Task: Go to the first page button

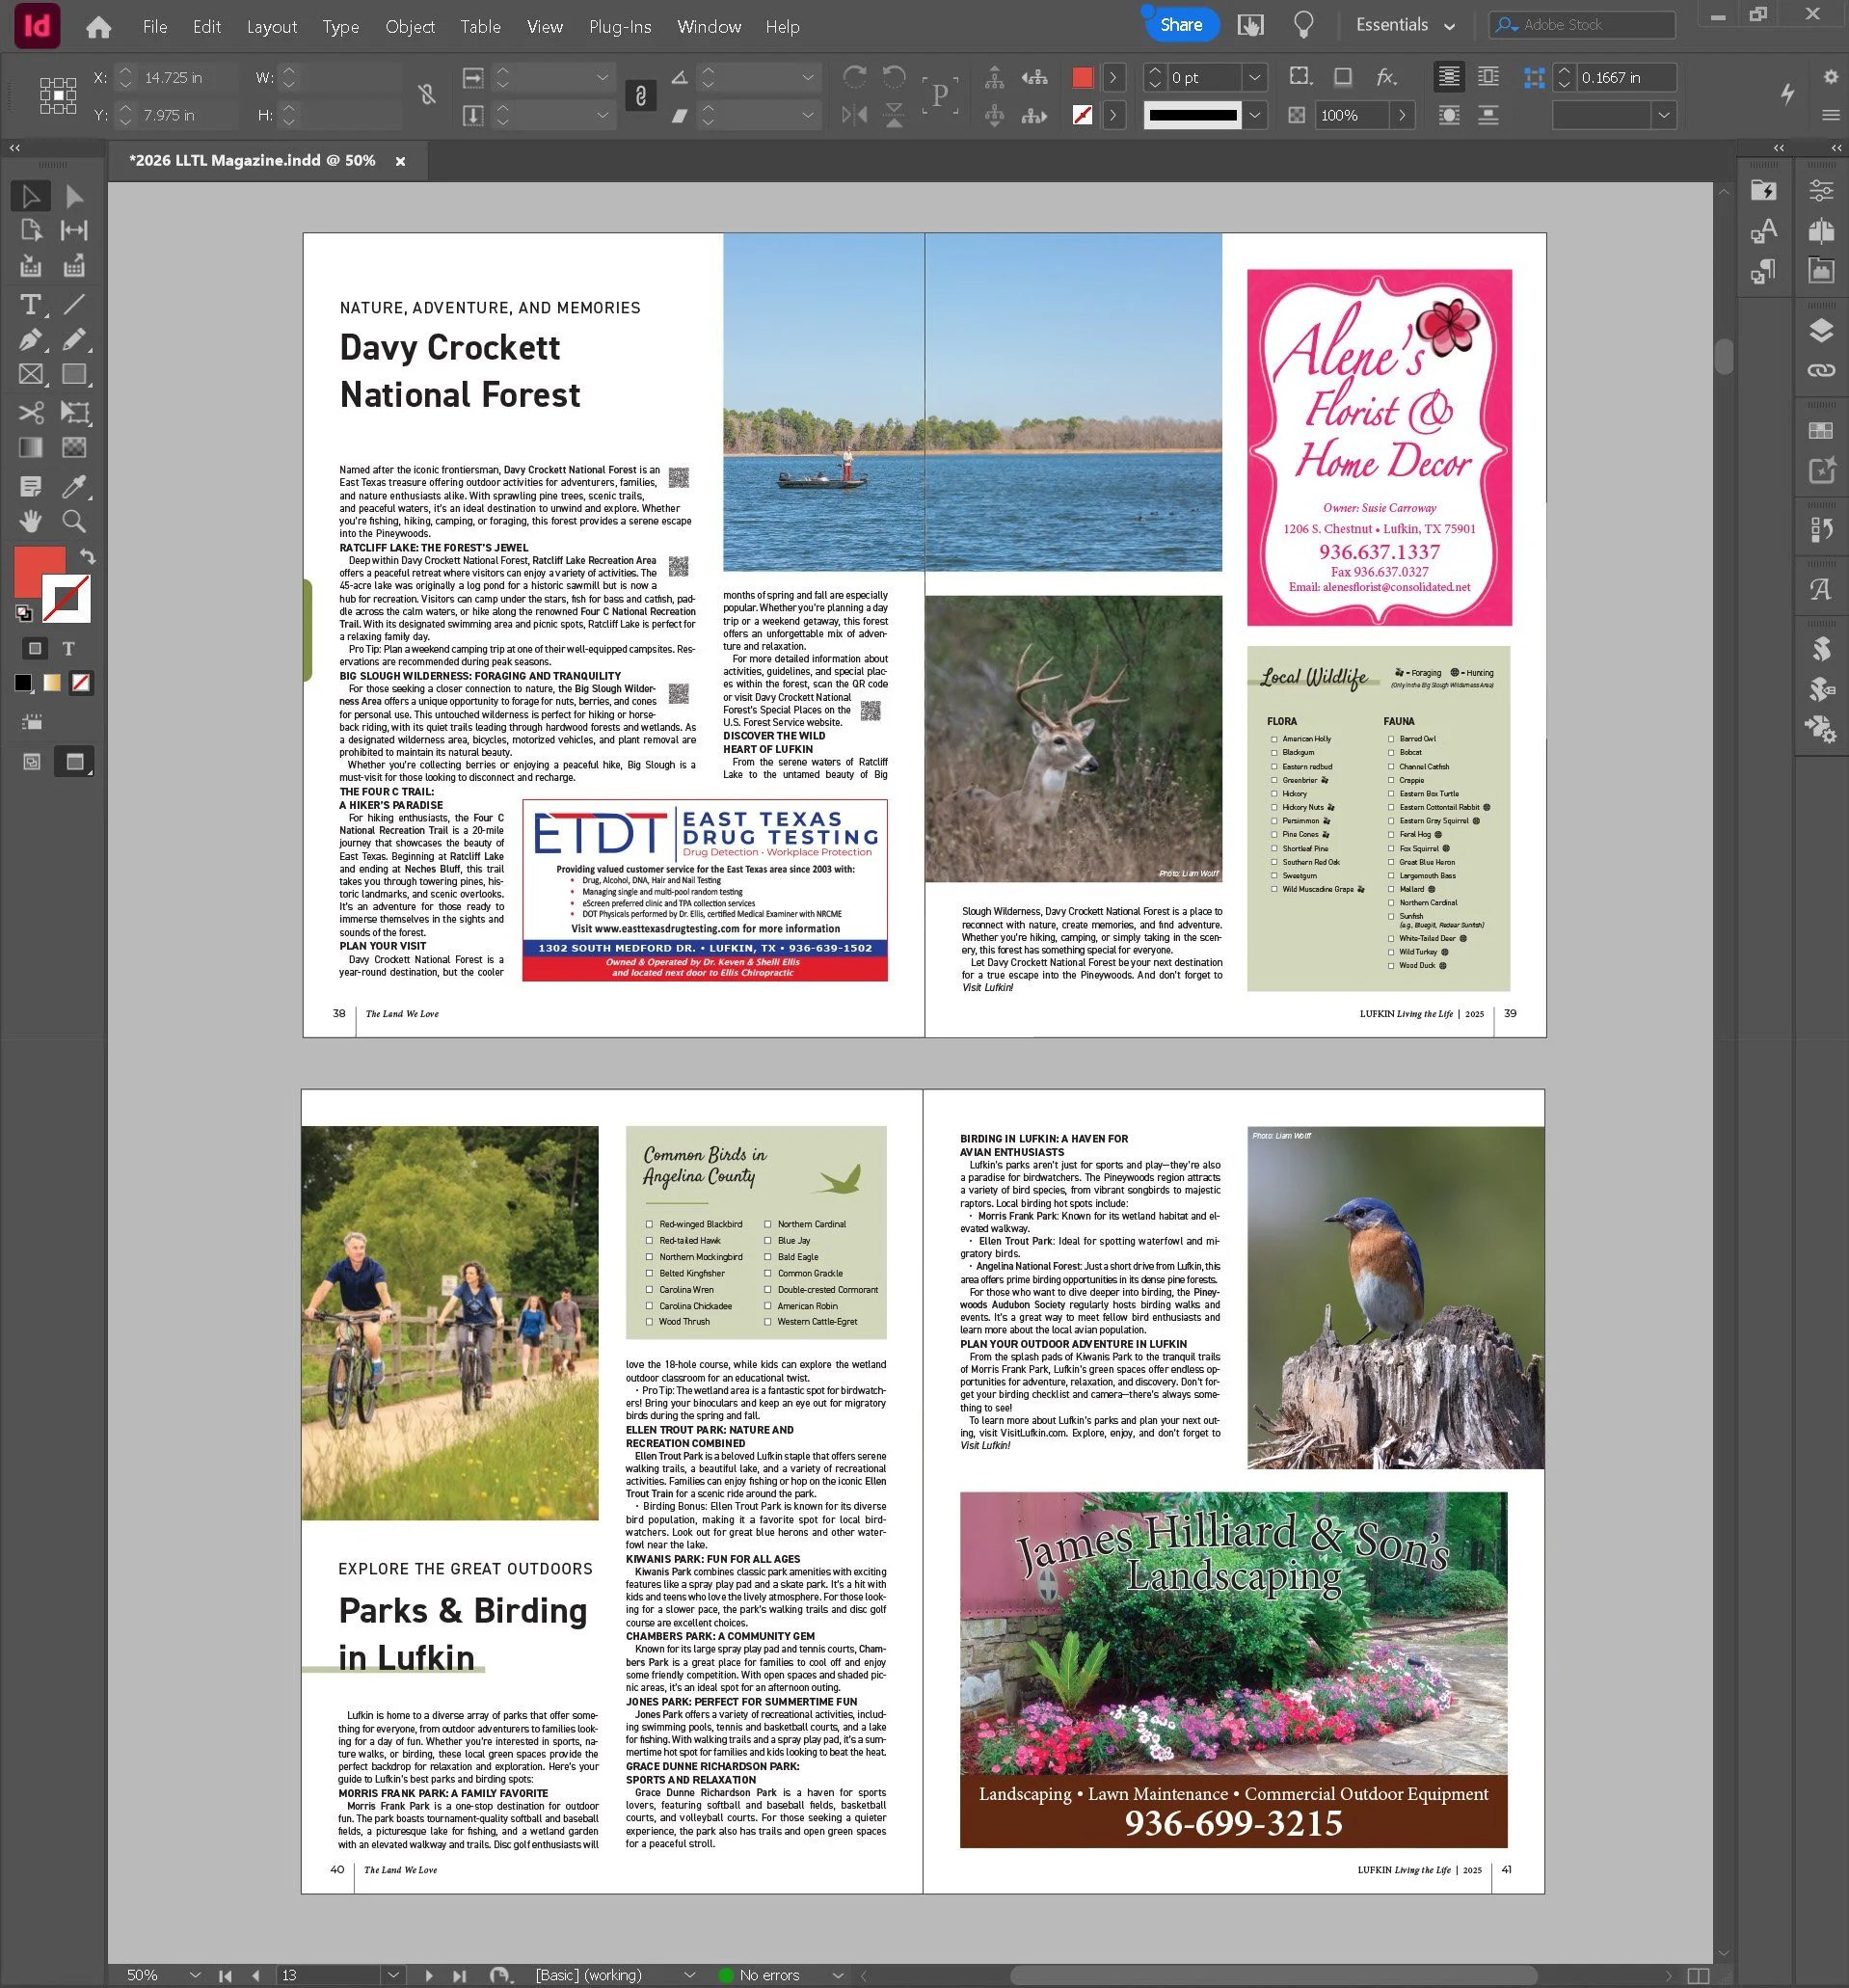Action: click(x=226, y=1975)
